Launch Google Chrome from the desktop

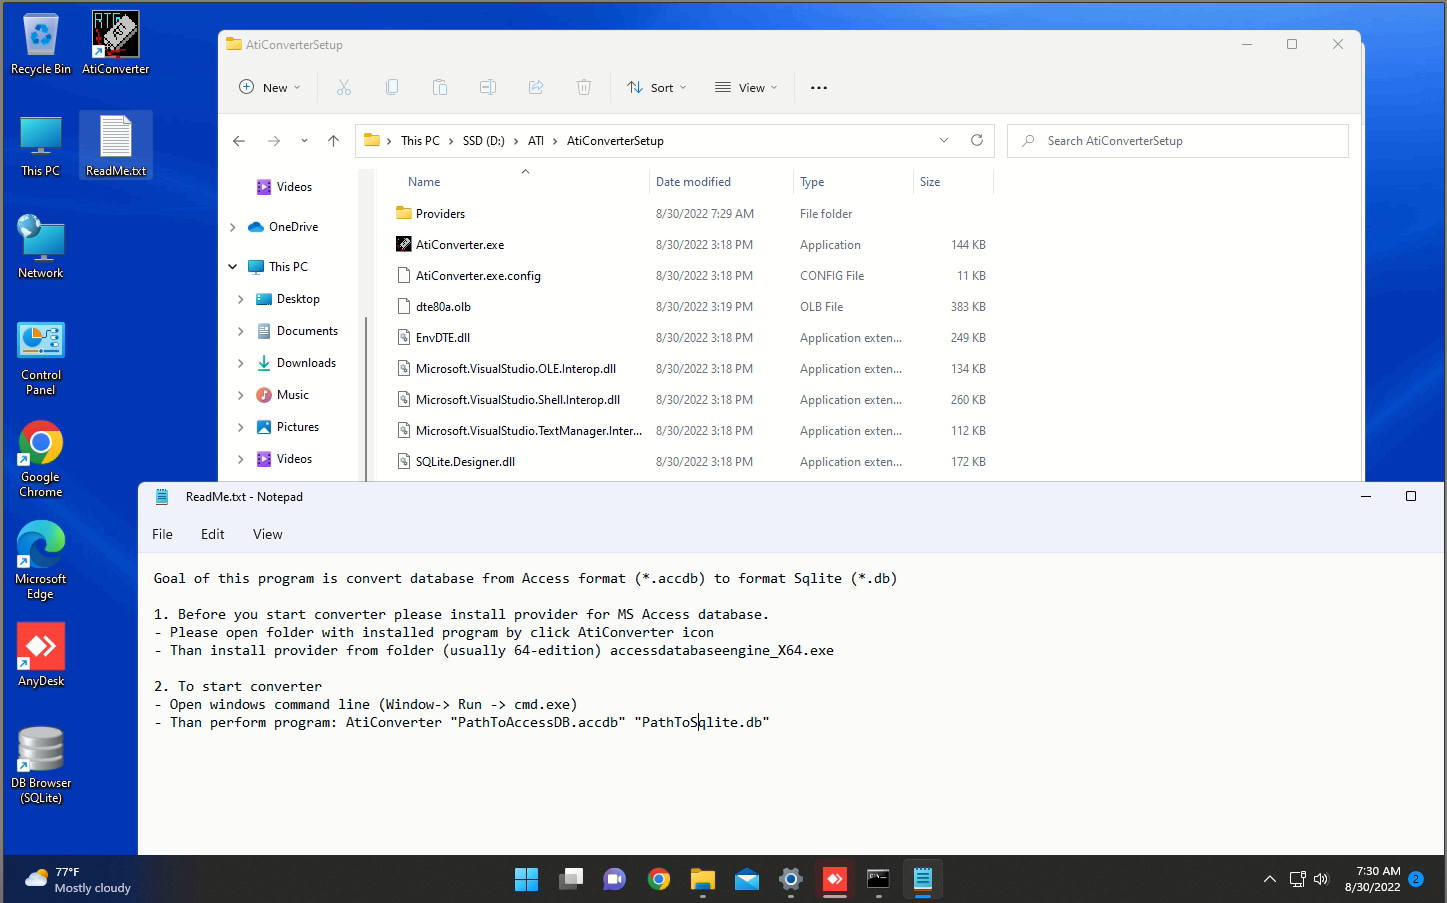pos(41,460)
